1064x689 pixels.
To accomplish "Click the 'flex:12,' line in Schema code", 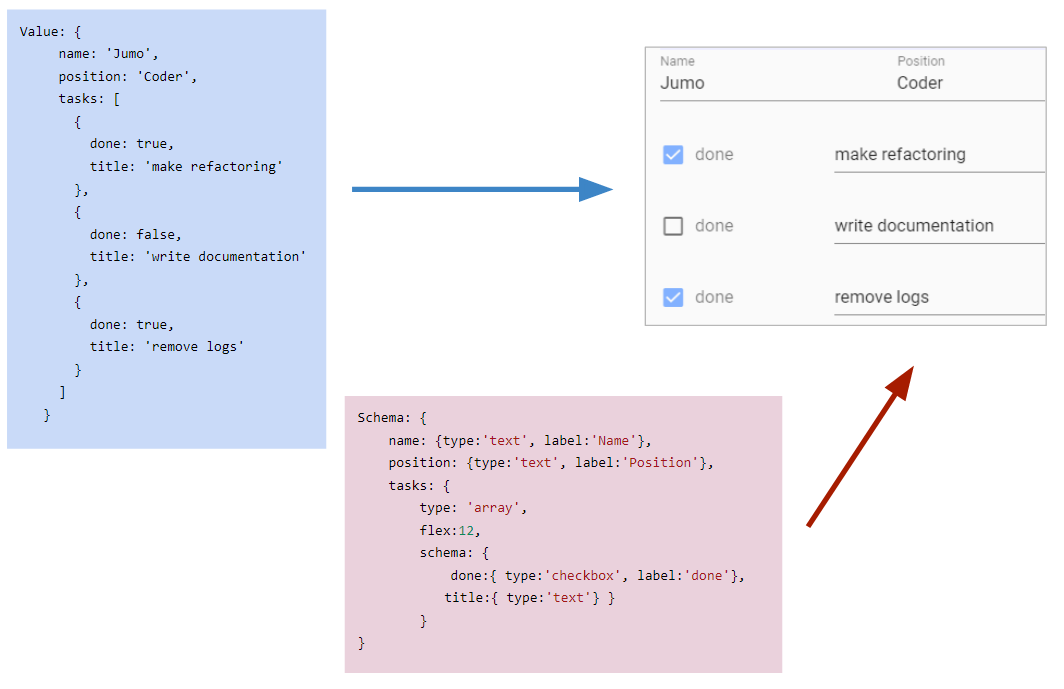I will [450, 530].
